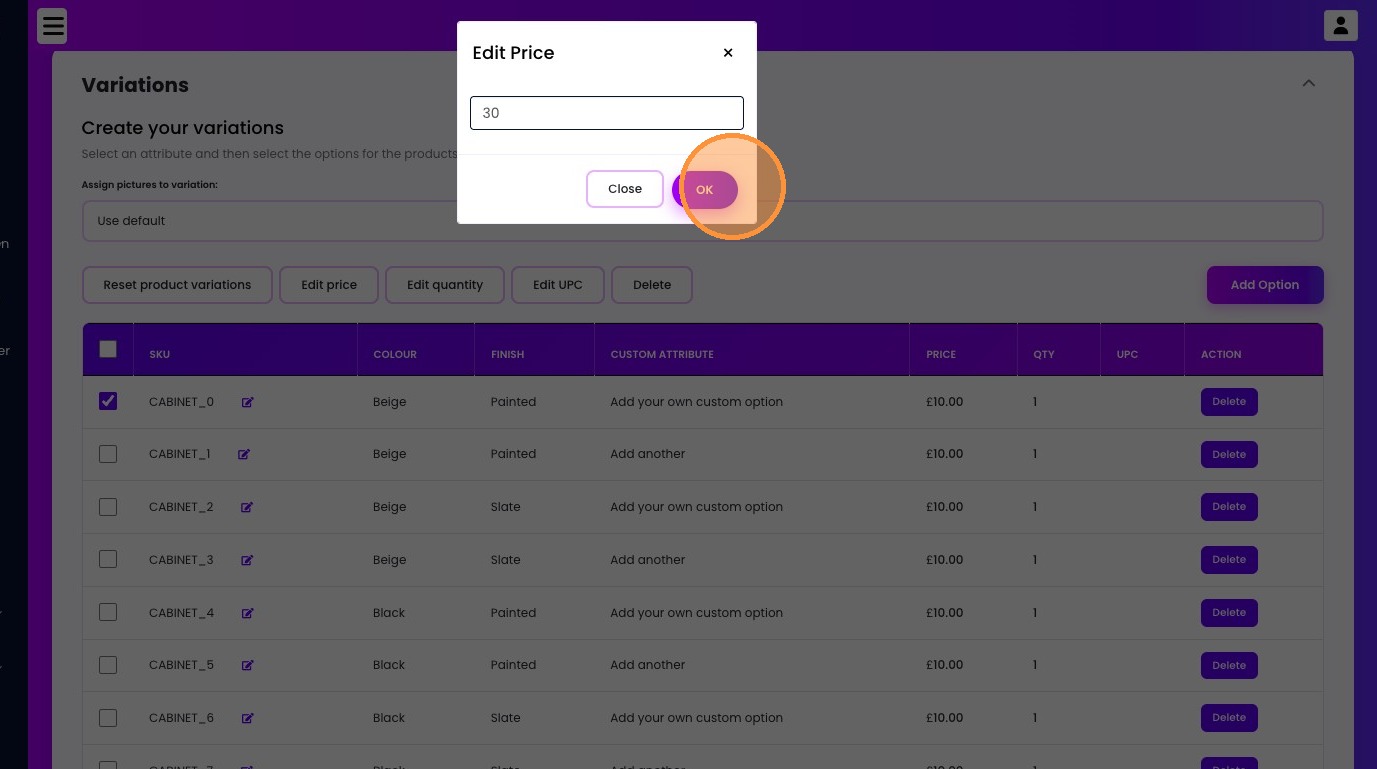Screen dimensions: 1377x769
Task: Open the user profile icon
Action: point(1340,25)
